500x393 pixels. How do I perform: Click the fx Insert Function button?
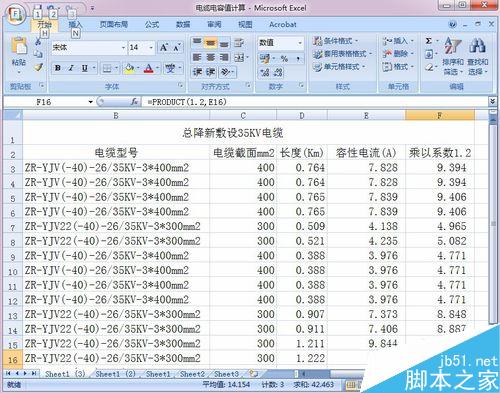tap(134, 102)
